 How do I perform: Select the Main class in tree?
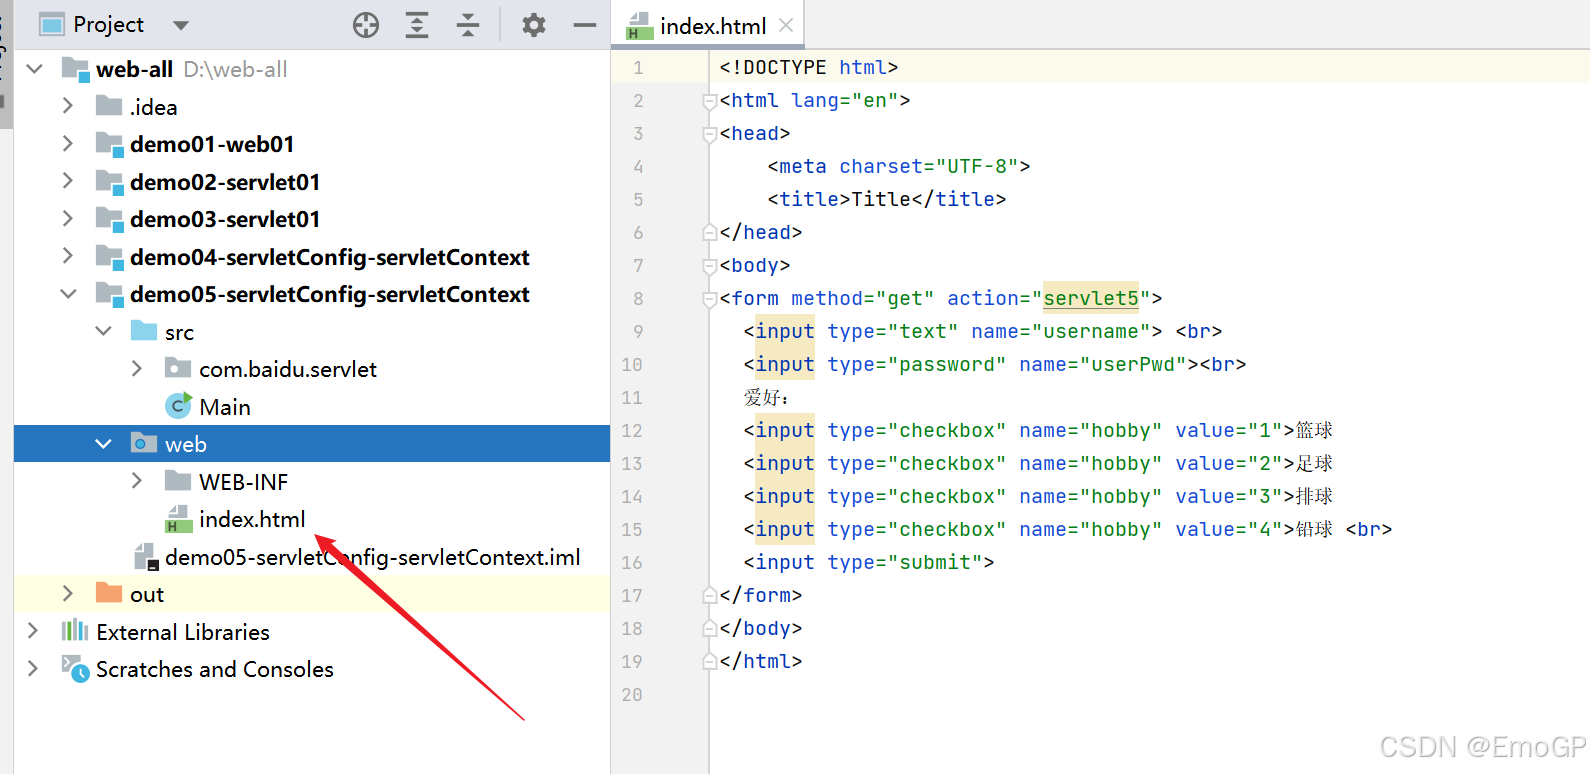224,407
